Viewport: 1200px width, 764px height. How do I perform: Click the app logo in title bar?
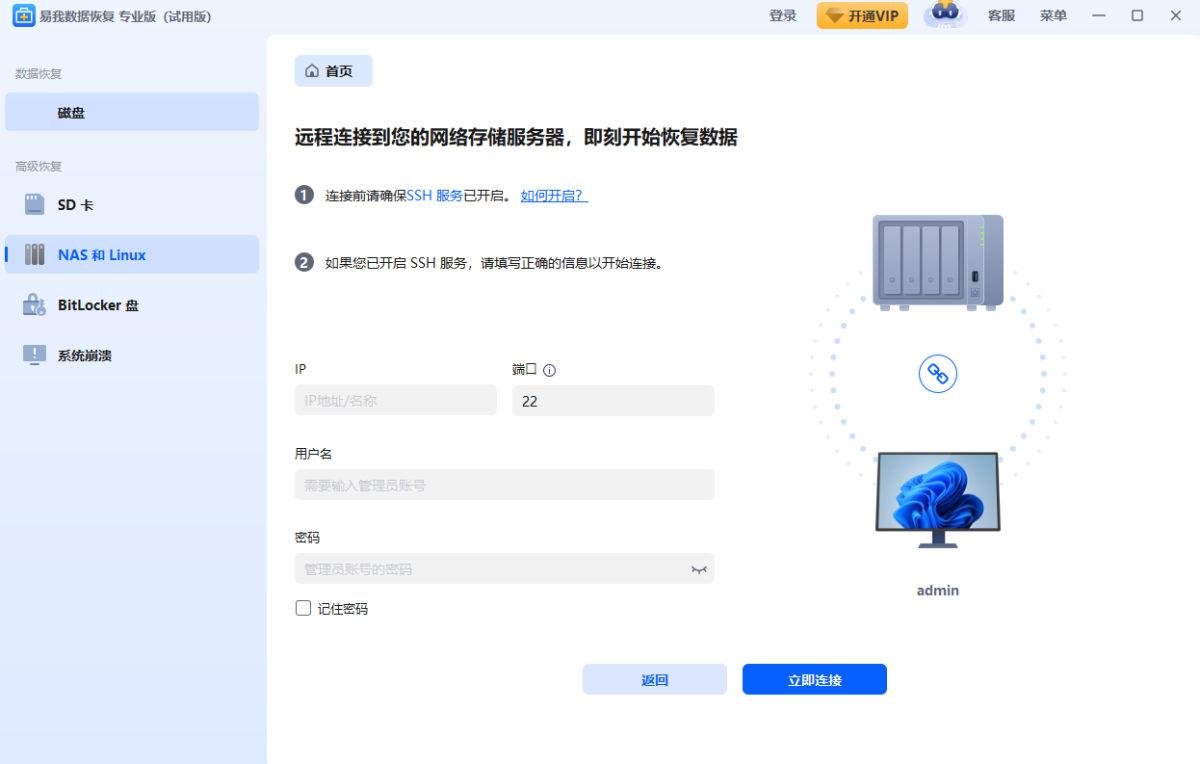pos(23,16)
